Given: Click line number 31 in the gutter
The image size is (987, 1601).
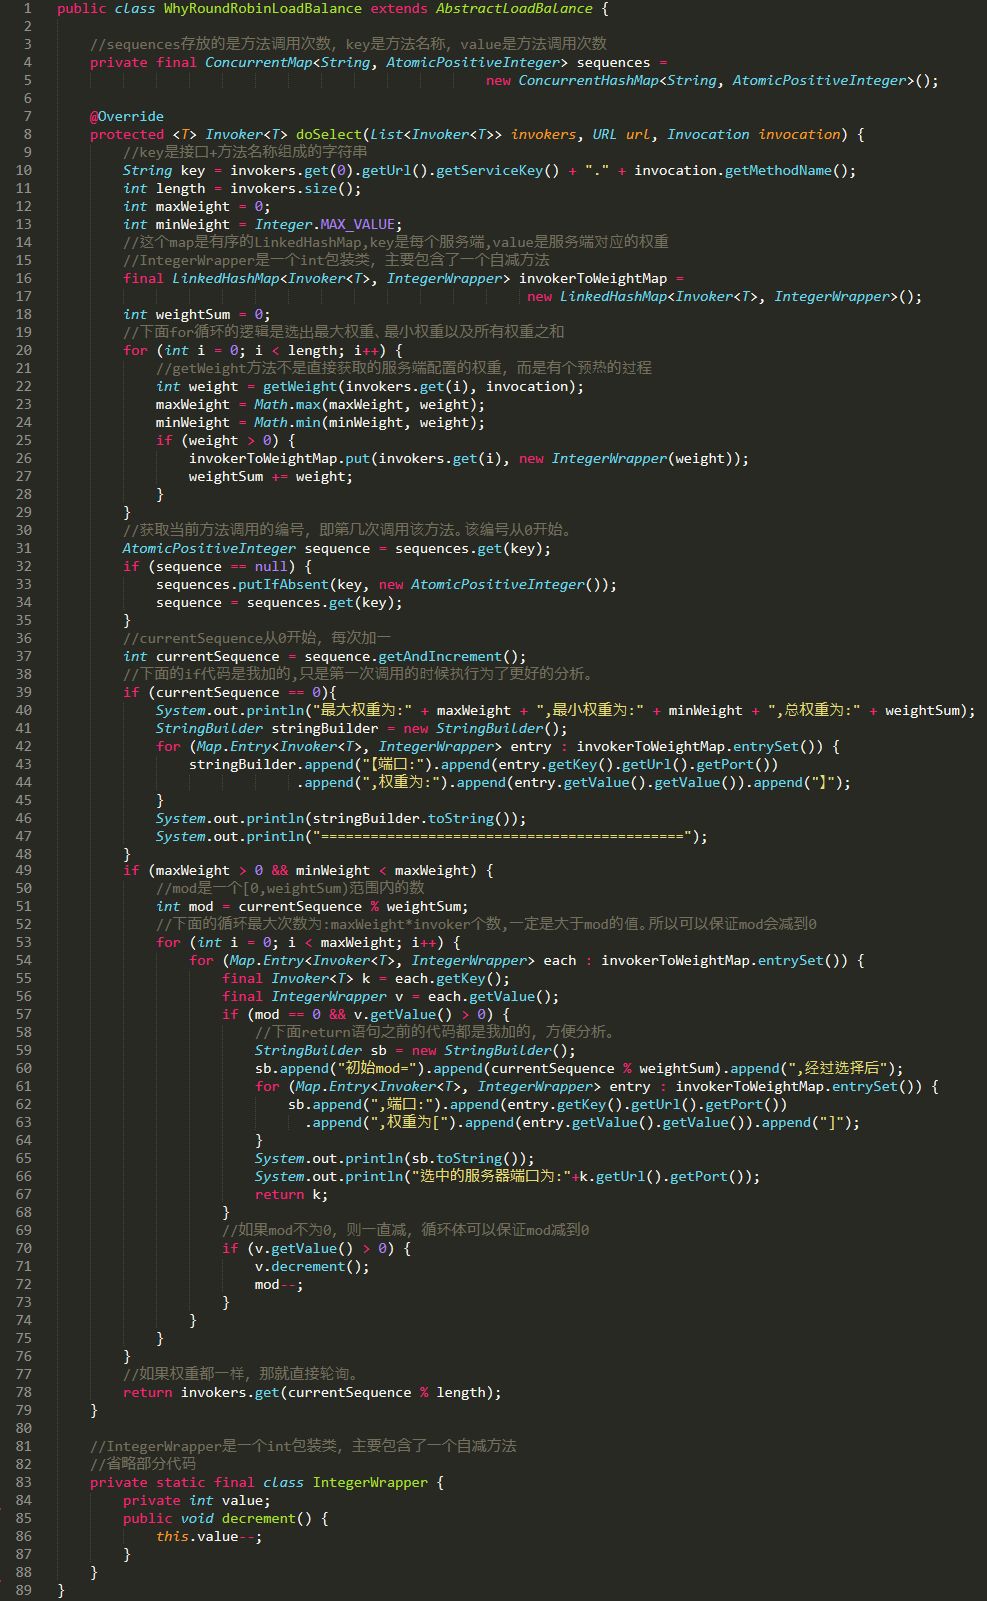Looking at the screenshot, I should [x=24, y=549].
